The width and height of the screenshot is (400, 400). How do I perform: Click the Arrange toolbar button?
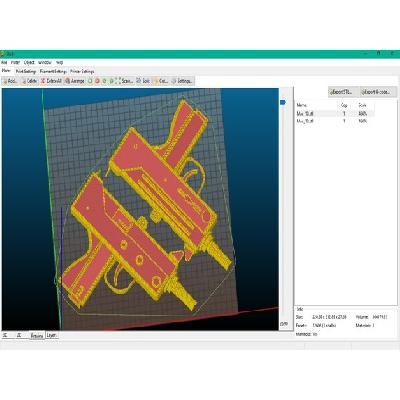75,81
